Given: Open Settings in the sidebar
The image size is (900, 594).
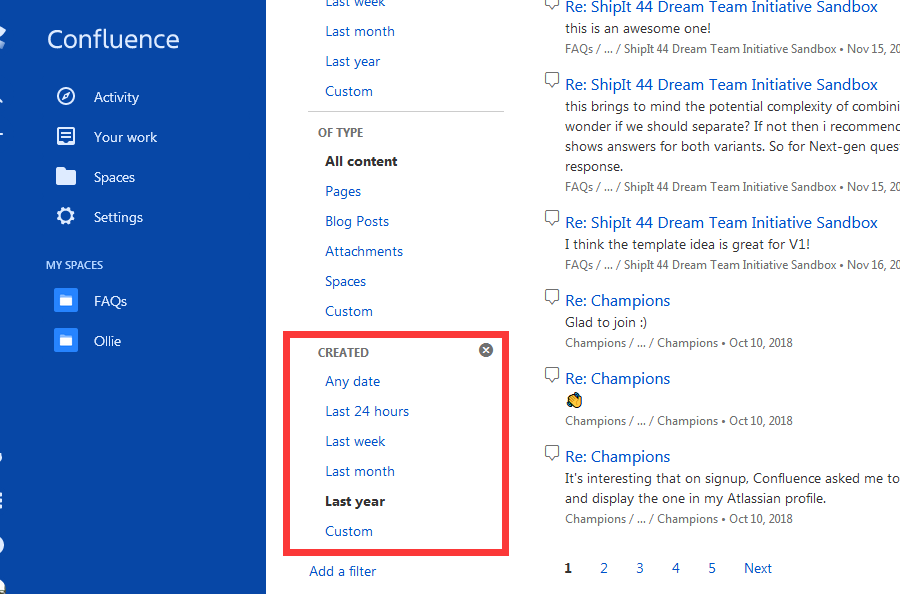Looking at the screenshot, I should coord(118,218).
